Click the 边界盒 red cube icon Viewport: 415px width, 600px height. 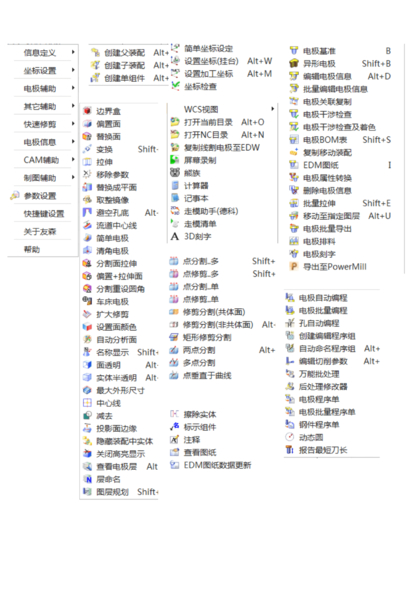coord(88,111)
